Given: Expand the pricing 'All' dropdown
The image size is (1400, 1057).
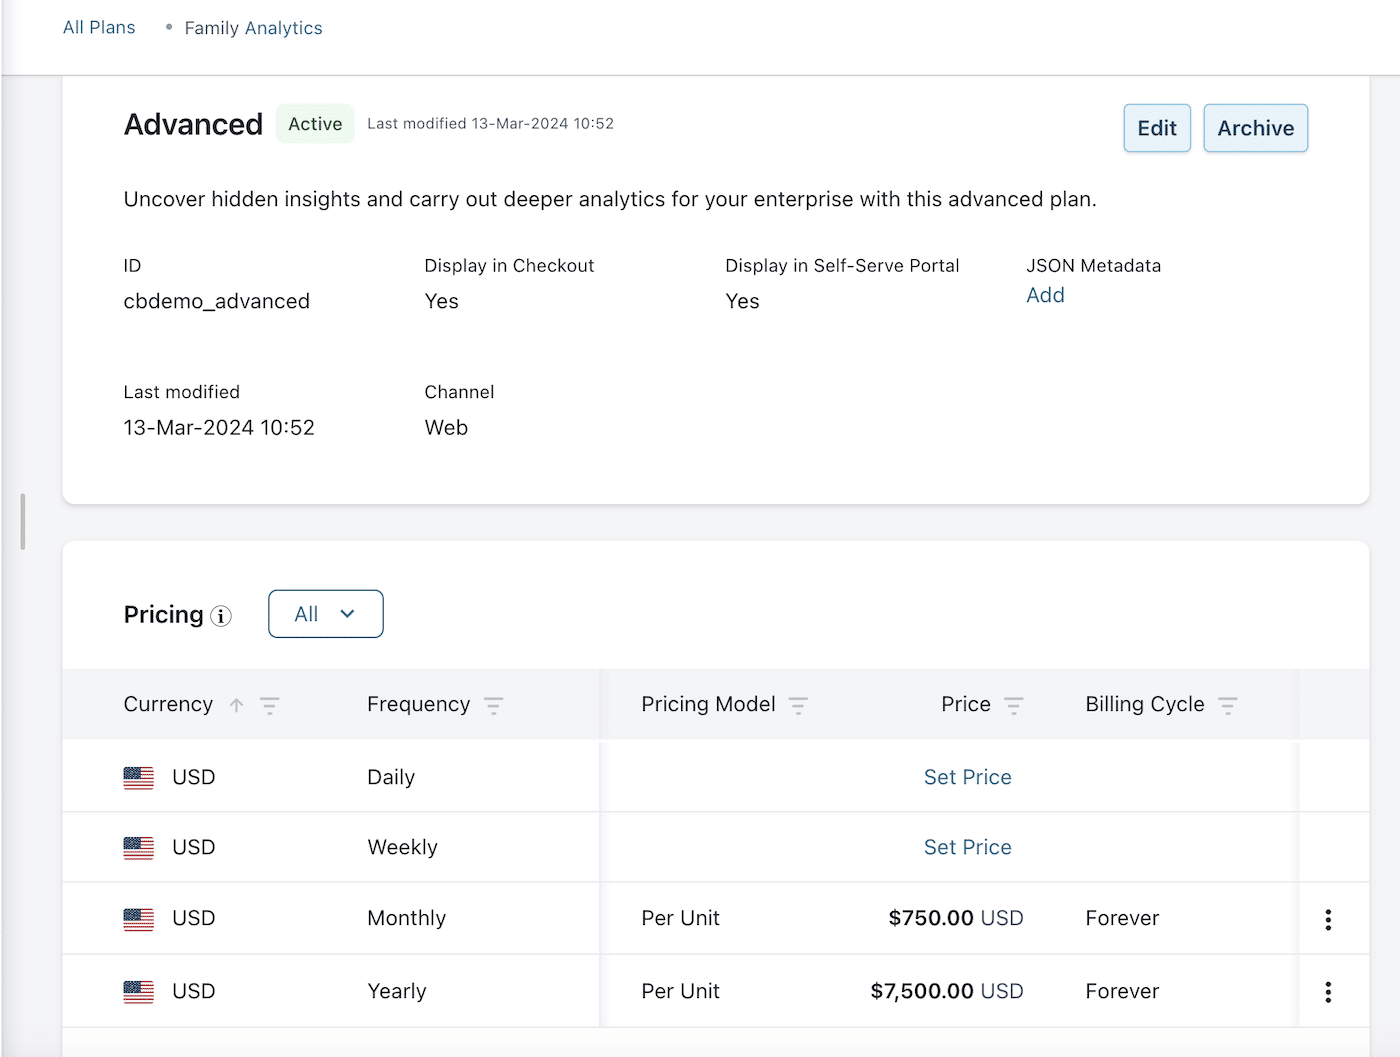Looking at the screenshot, I should 325,614.
